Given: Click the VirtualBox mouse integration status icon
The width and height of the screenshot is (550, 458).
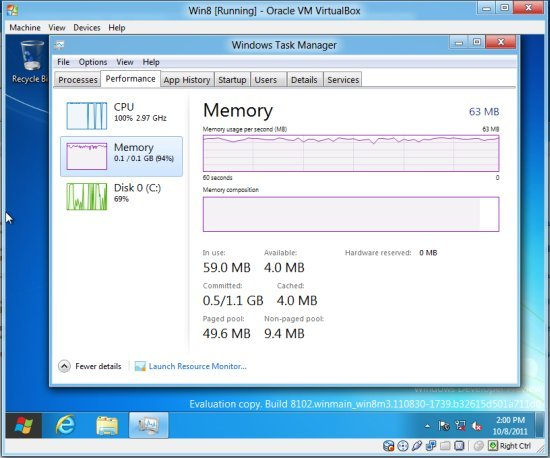Looking at the screenshot, I should point(478,446).
